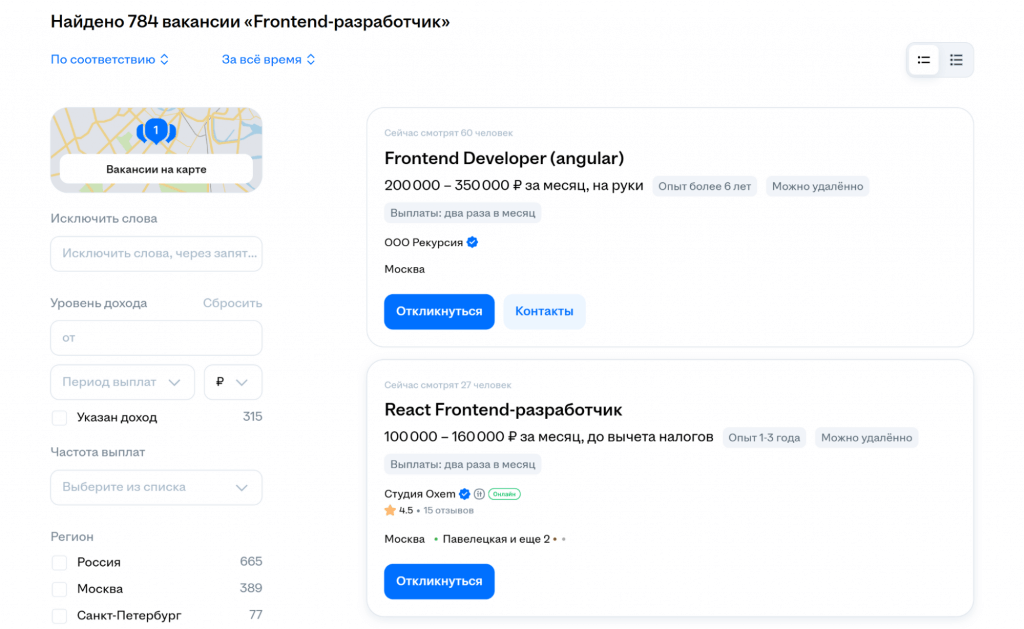
Task: Click the salary 100 000 – 160 000 ₽ text
Action: (451, 437)
